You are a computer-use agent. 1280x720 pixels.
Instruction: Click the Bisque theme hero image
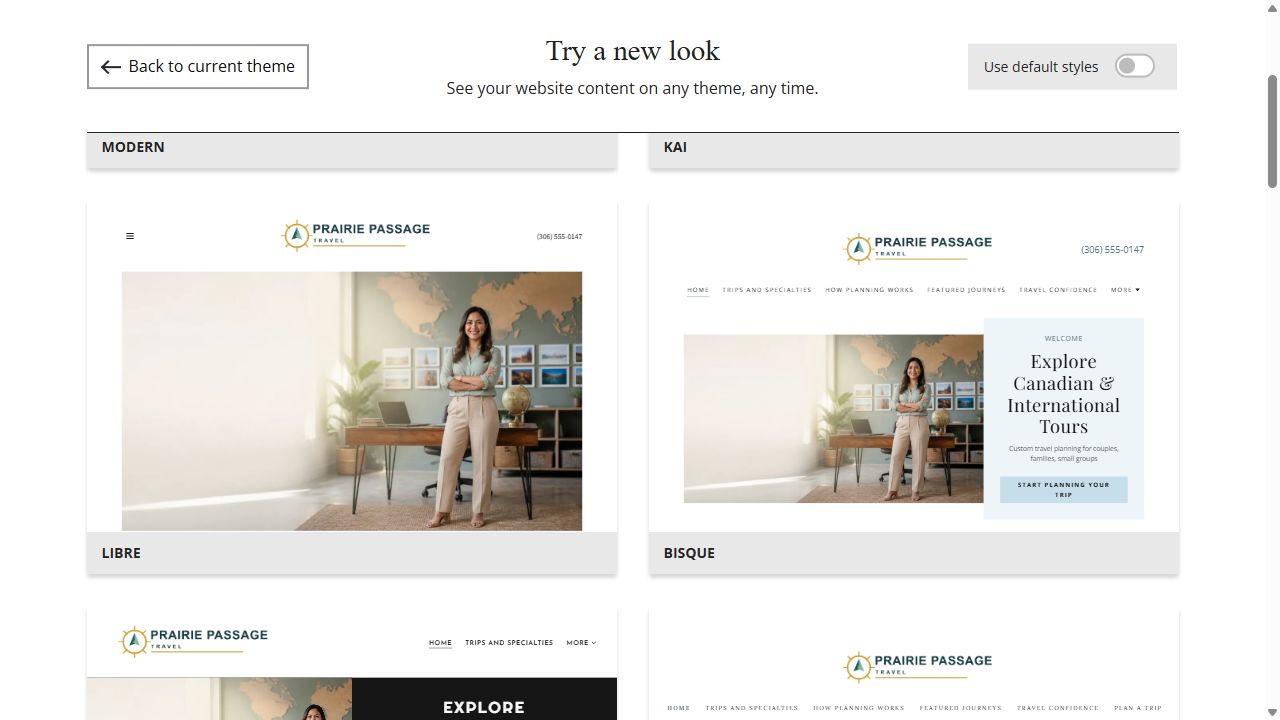pyautogui.click(x=834, y=419)
